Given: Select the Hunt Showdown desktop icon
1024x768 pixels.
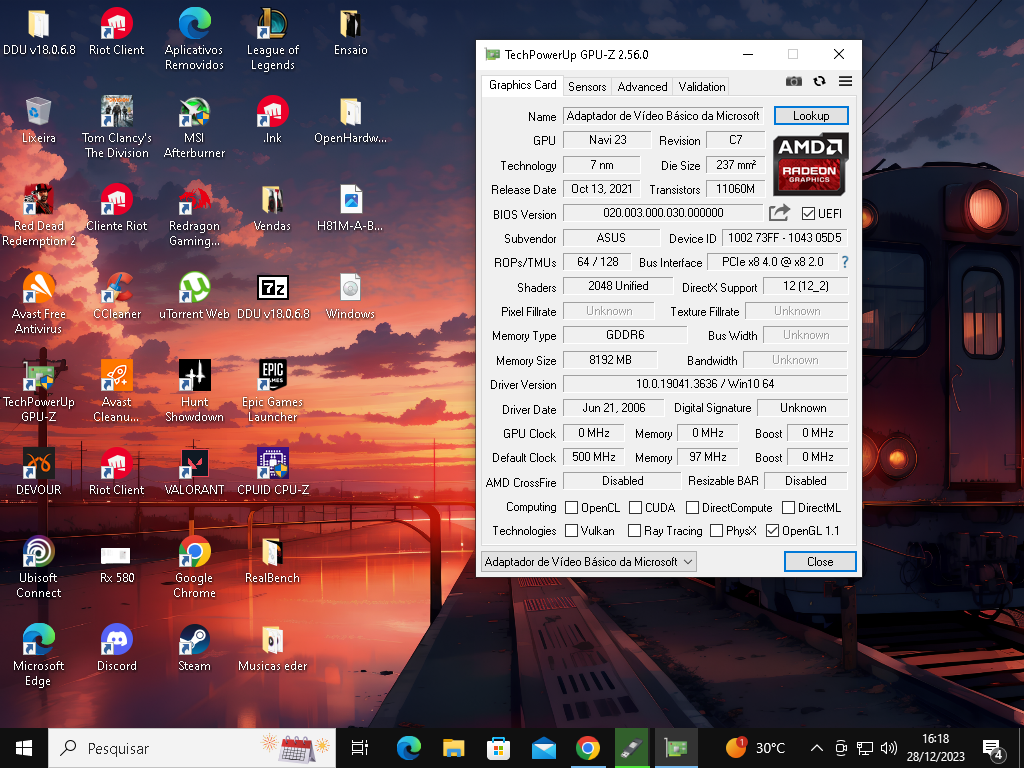Looking at the screenshot, I should tap(194, 391).
